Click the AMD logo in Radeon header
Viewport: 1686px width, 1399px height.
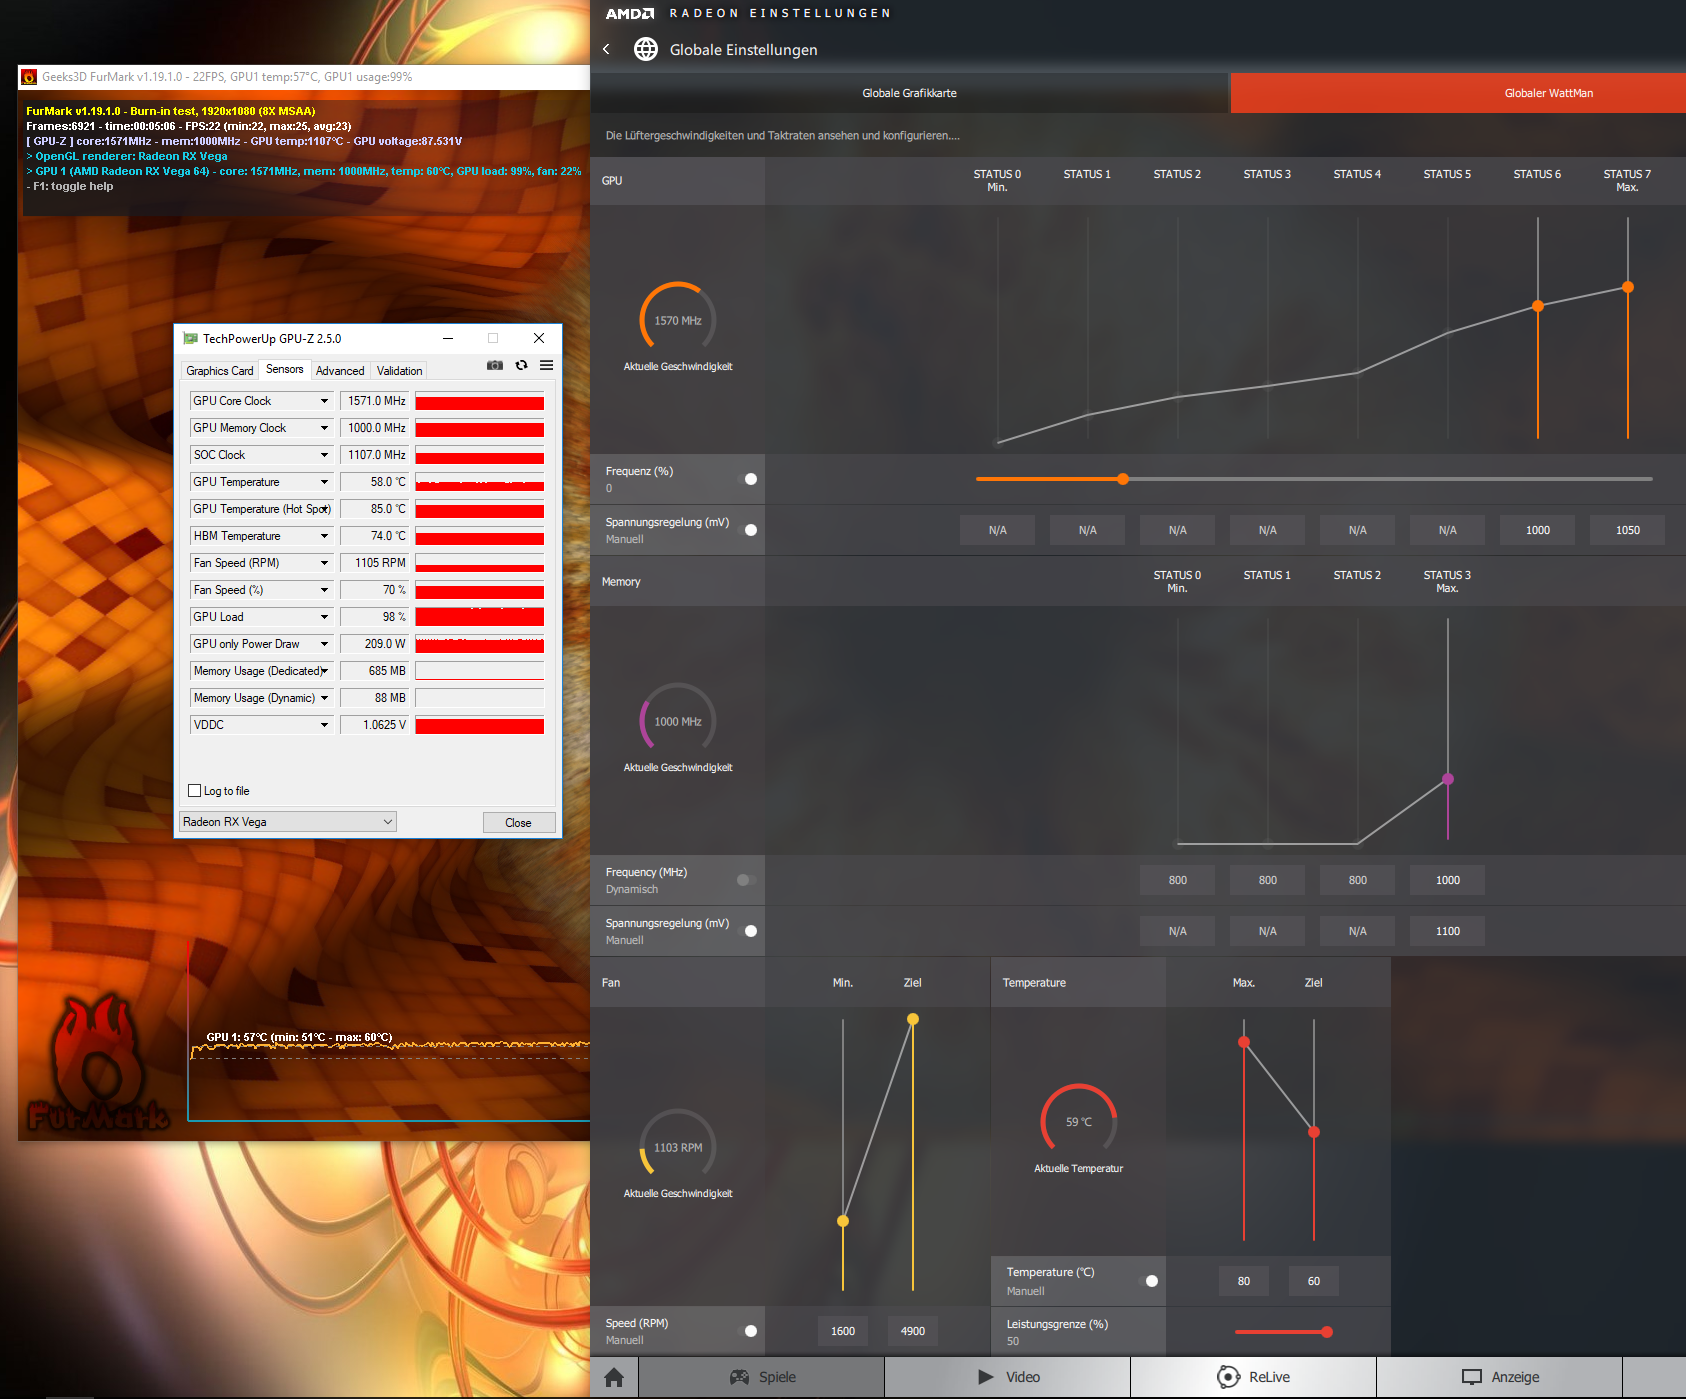(629, 14)
